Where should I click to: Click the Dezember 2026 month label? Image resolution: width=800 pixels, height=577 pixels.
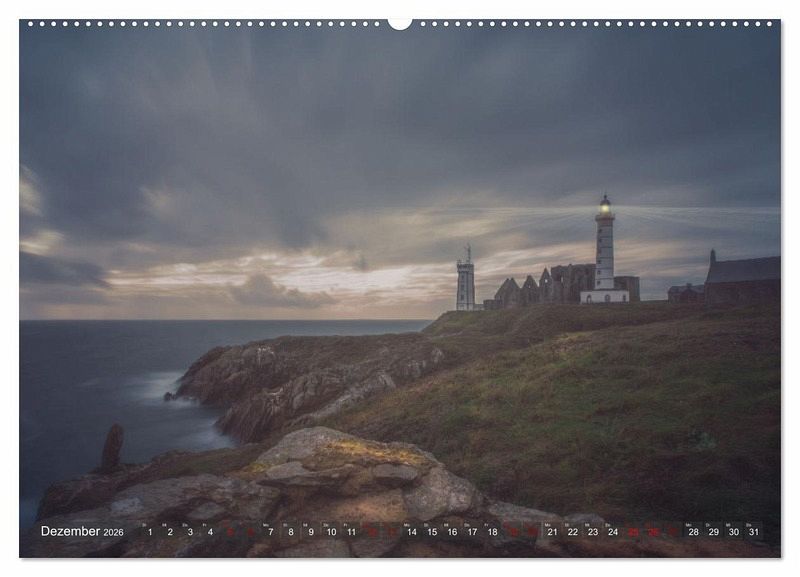pyautogui.click(x=82, y=532)
